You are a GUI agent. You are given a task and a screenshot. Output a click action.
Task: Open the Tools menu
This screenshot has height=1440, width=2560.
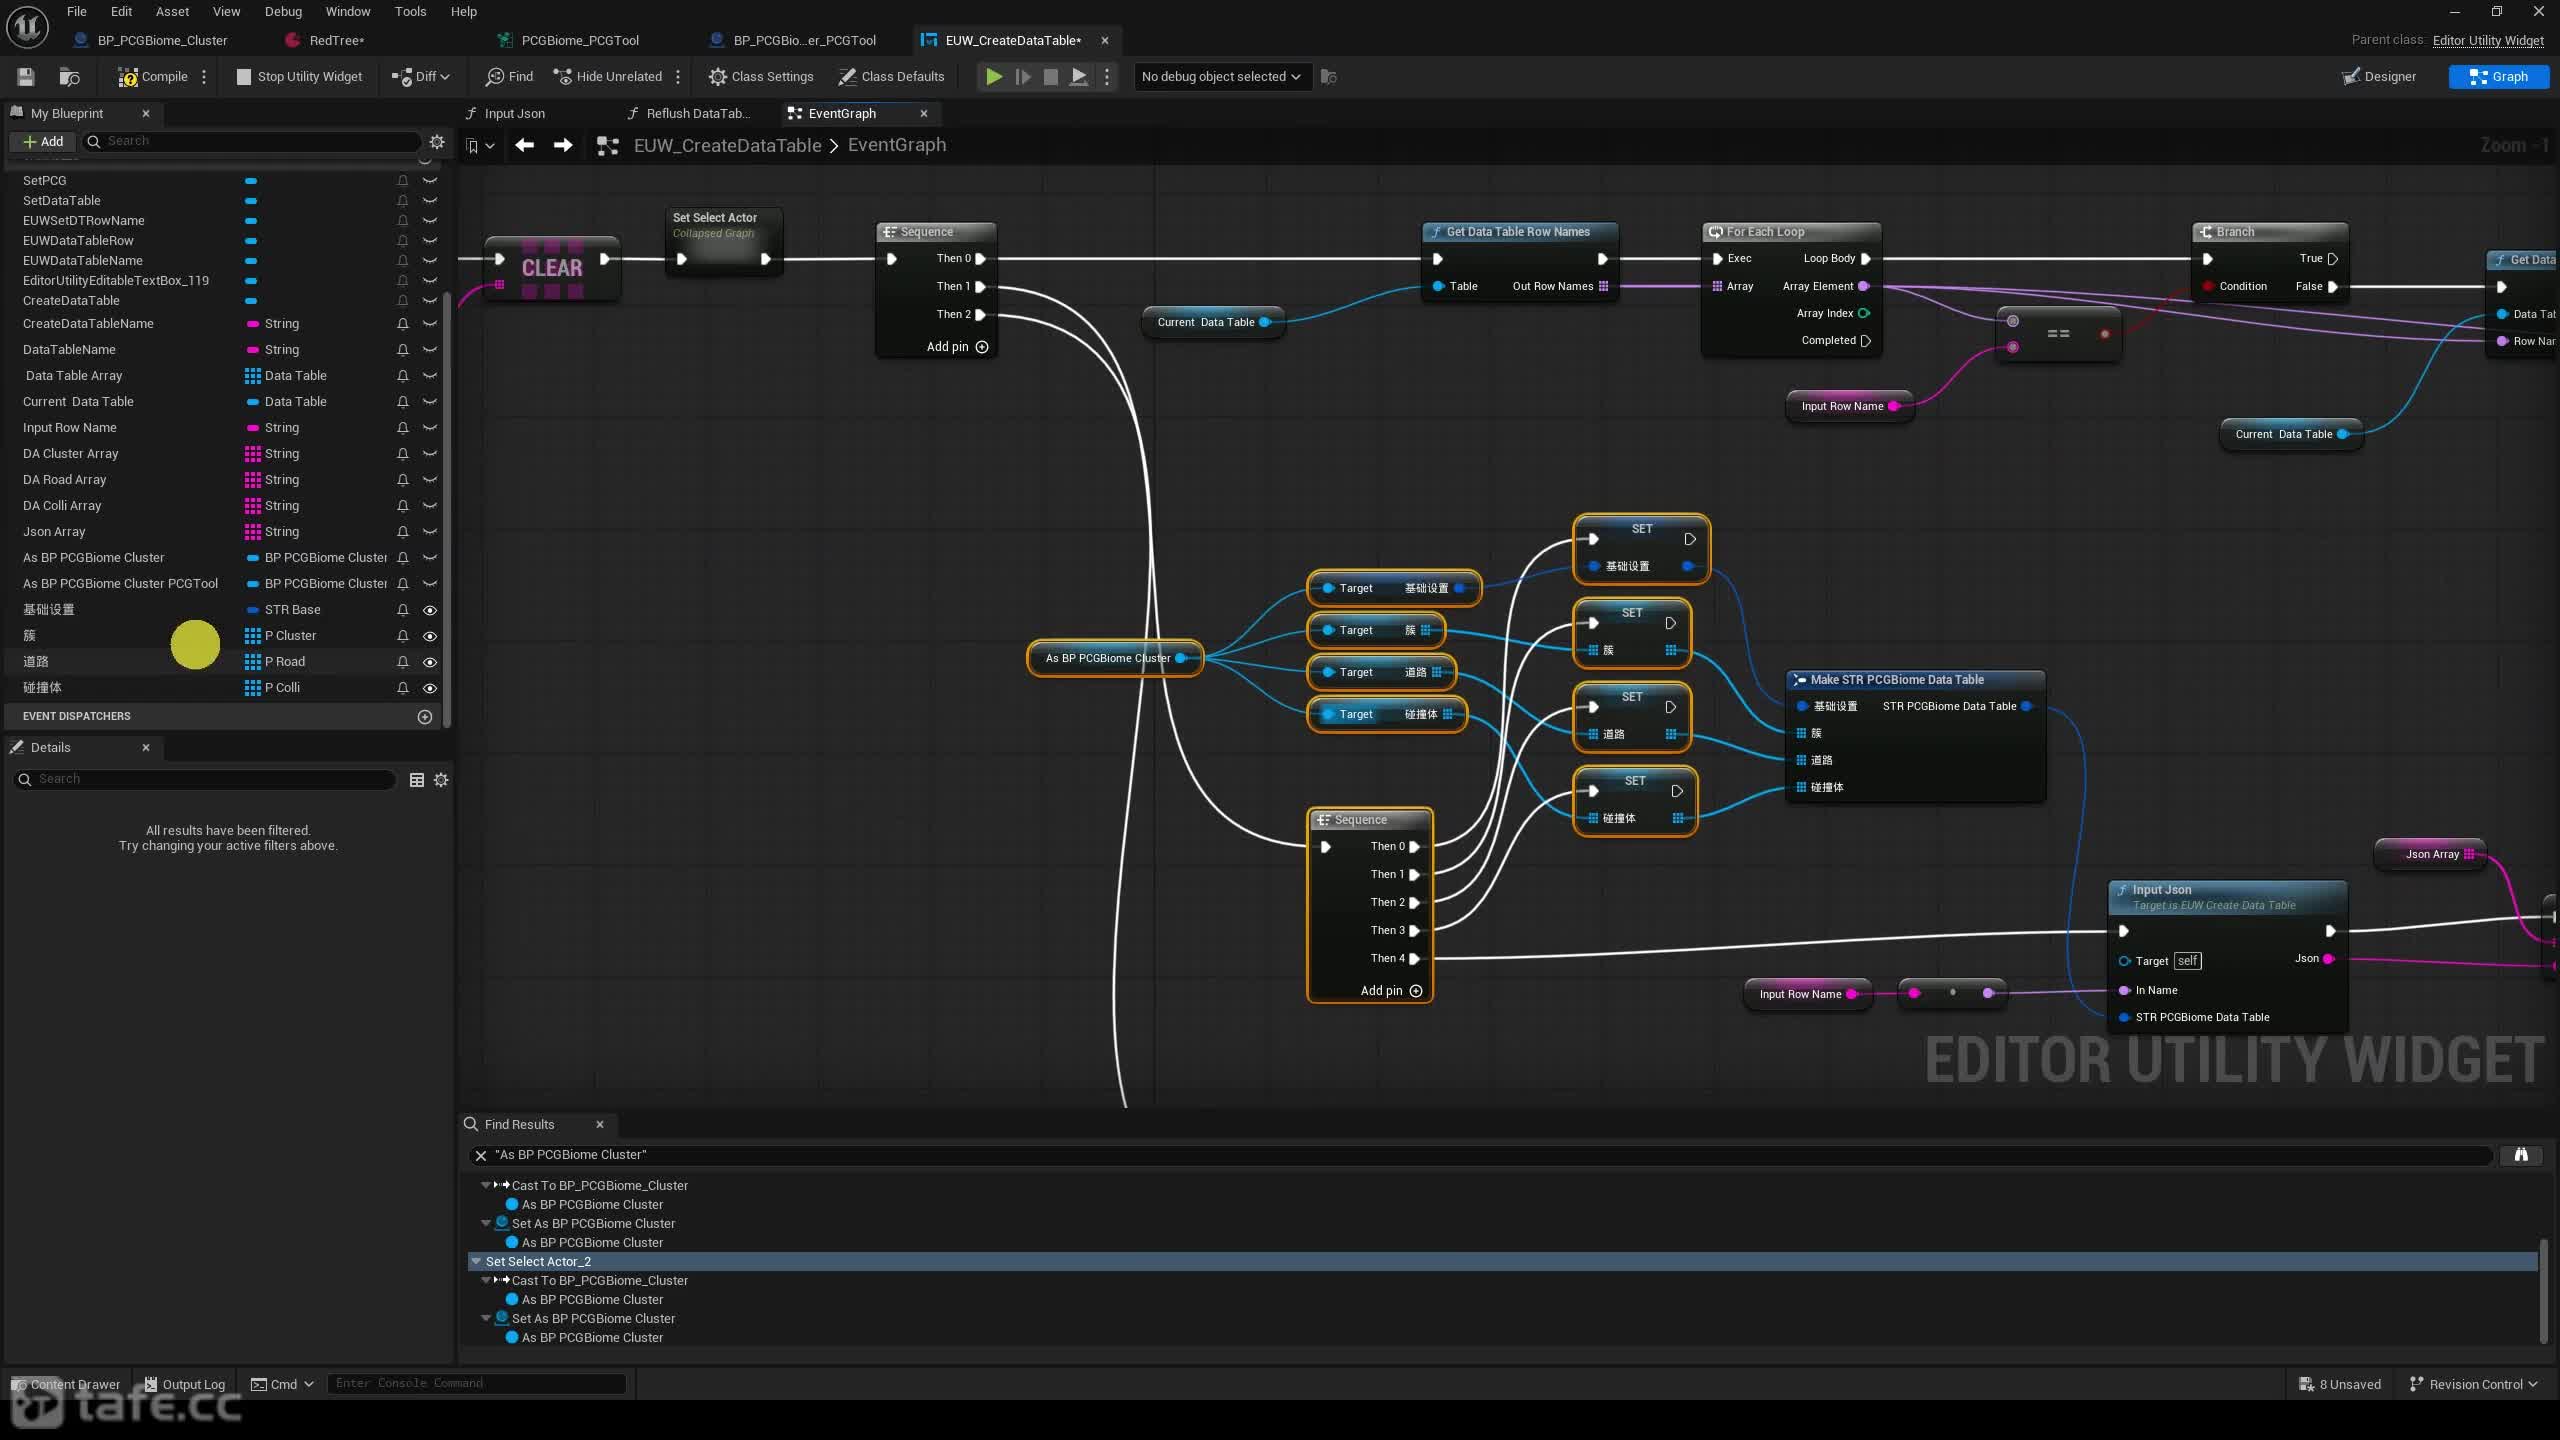coord(410,12)
